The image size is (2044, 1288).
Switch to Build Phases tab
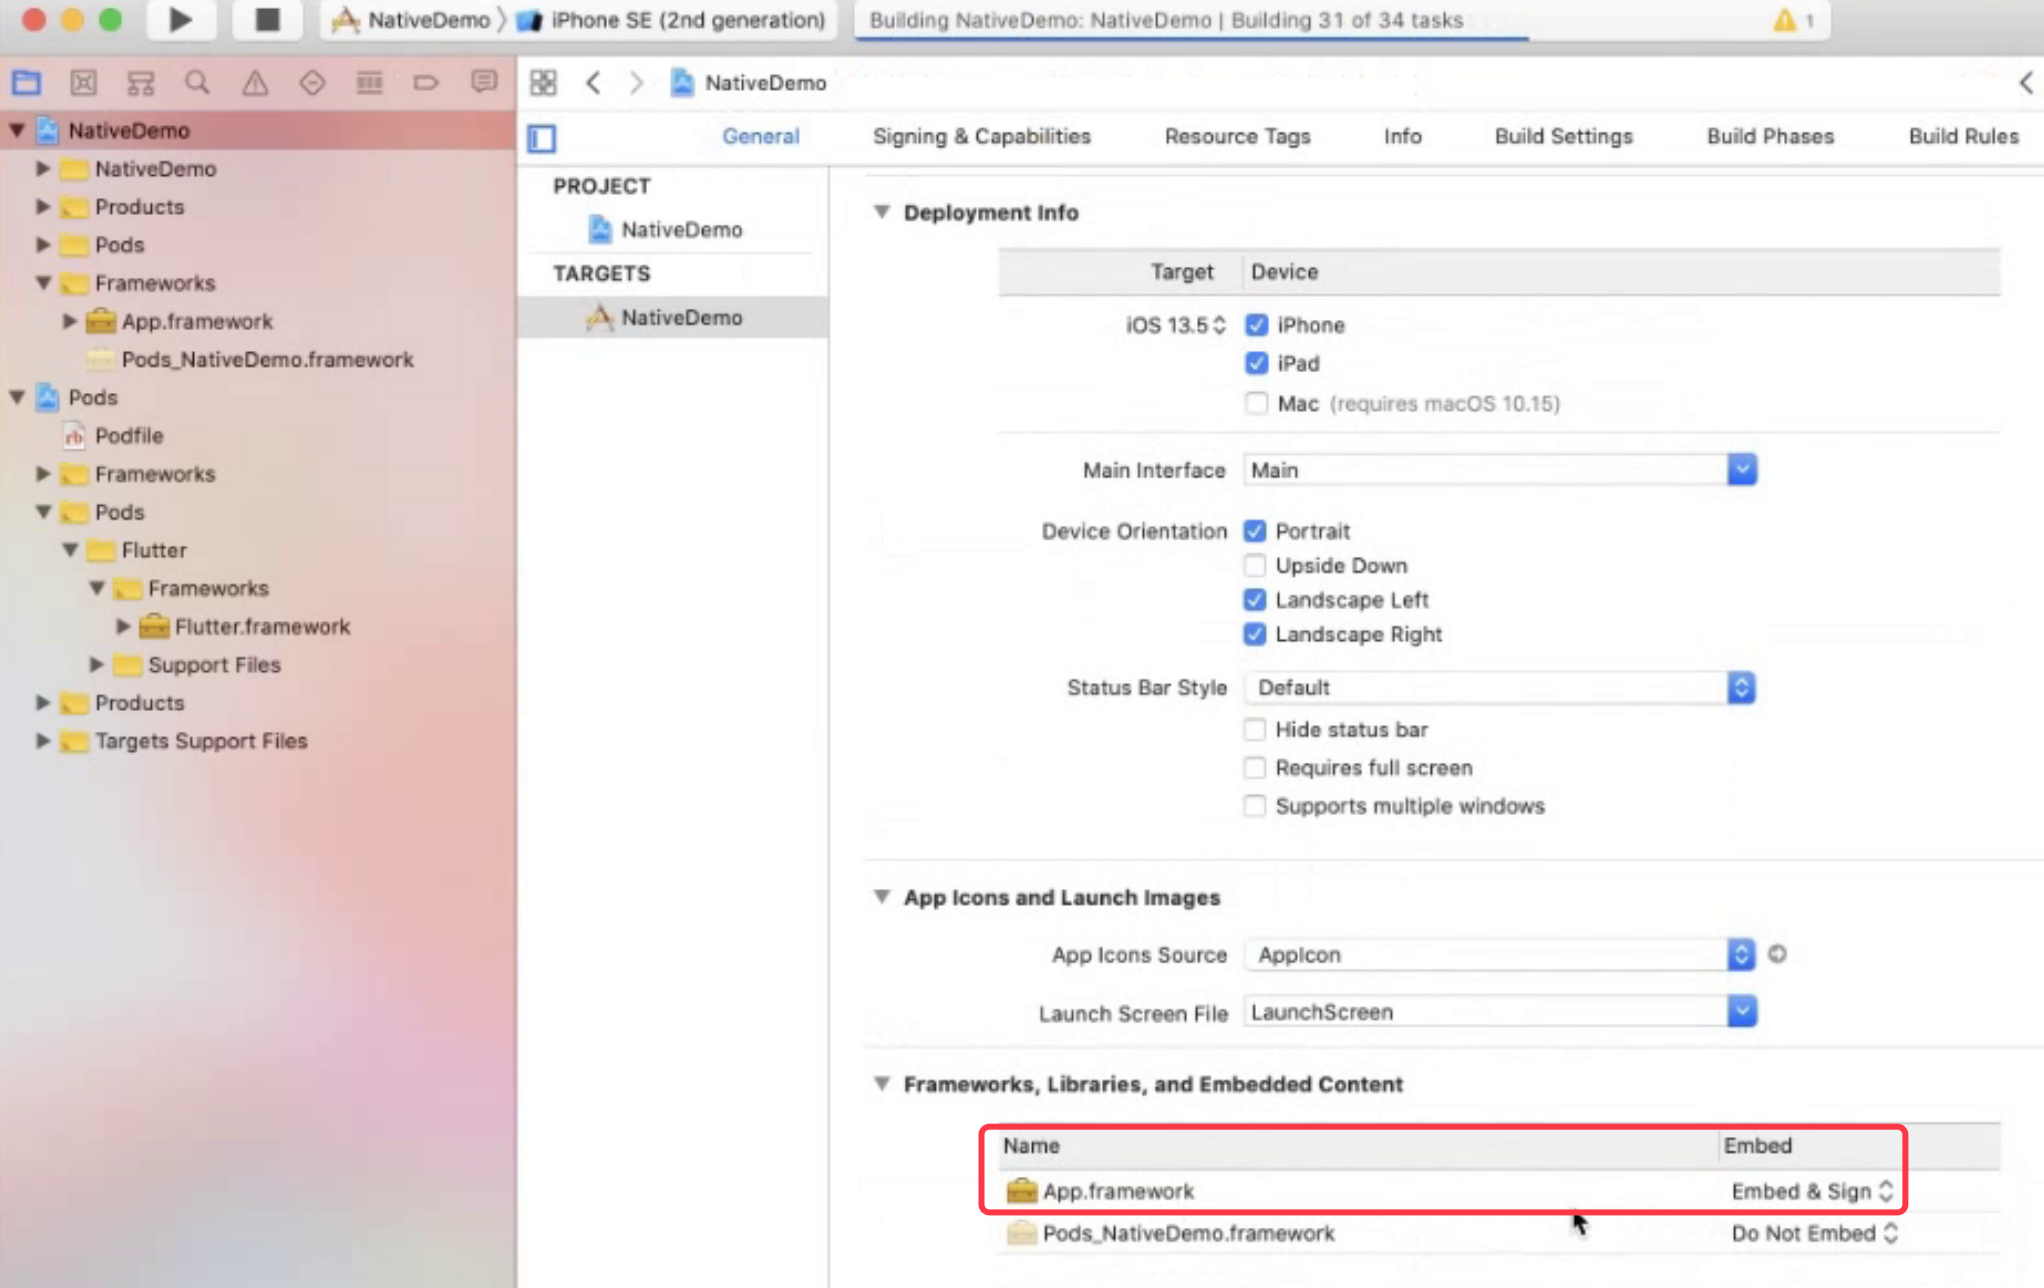tap(1770, 136)
